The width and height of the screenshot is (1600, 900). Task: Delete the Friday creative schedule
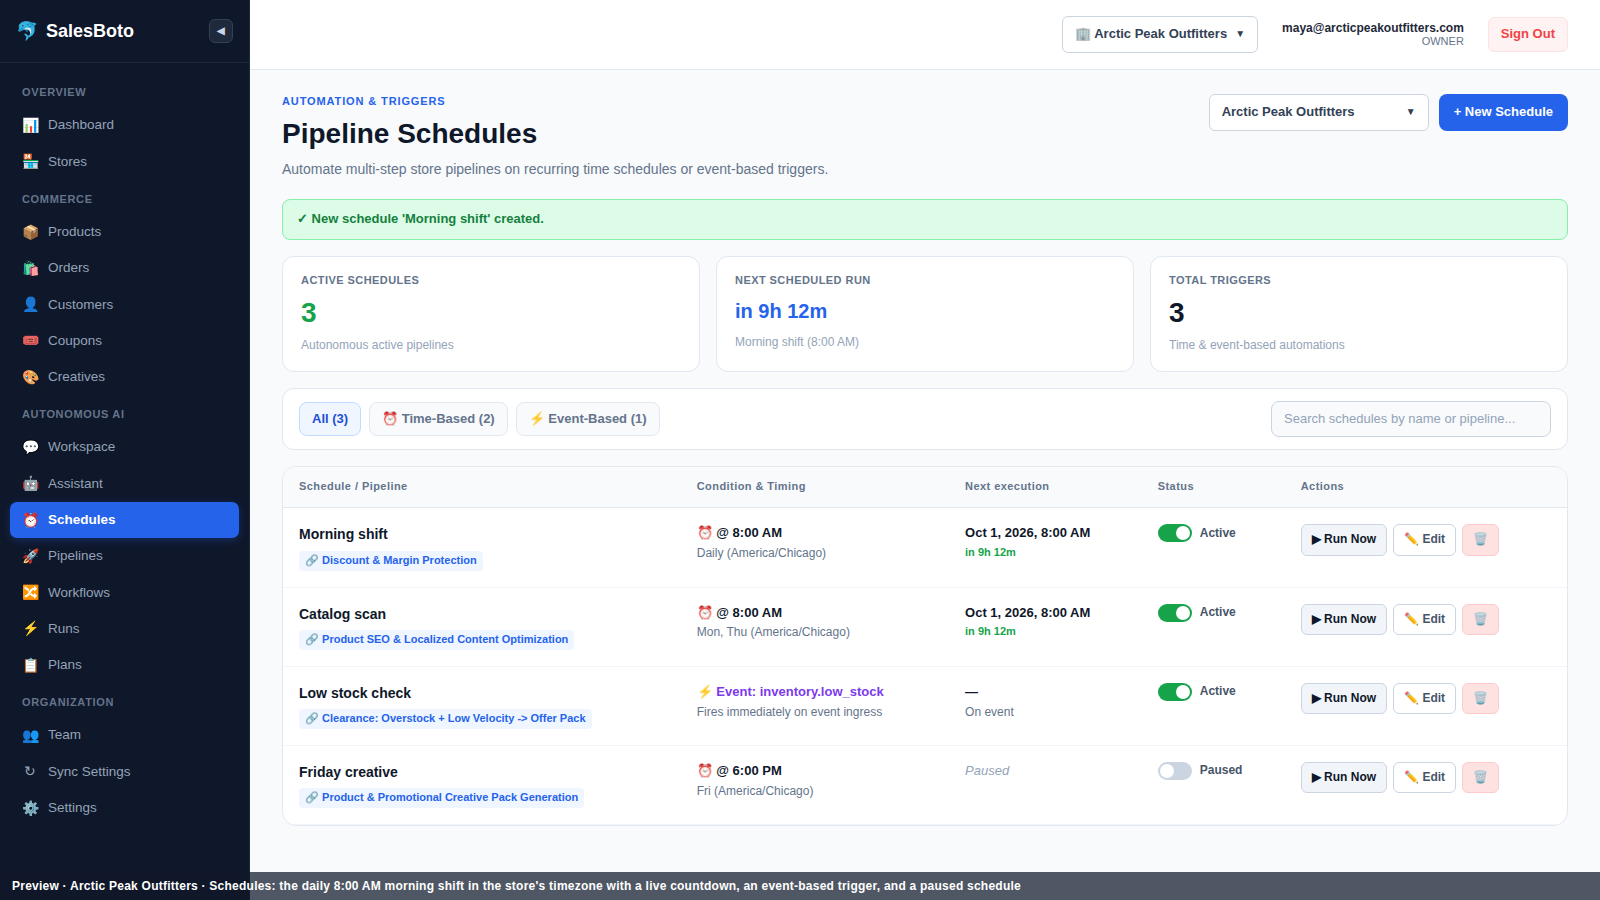[x=1480, y=777]
